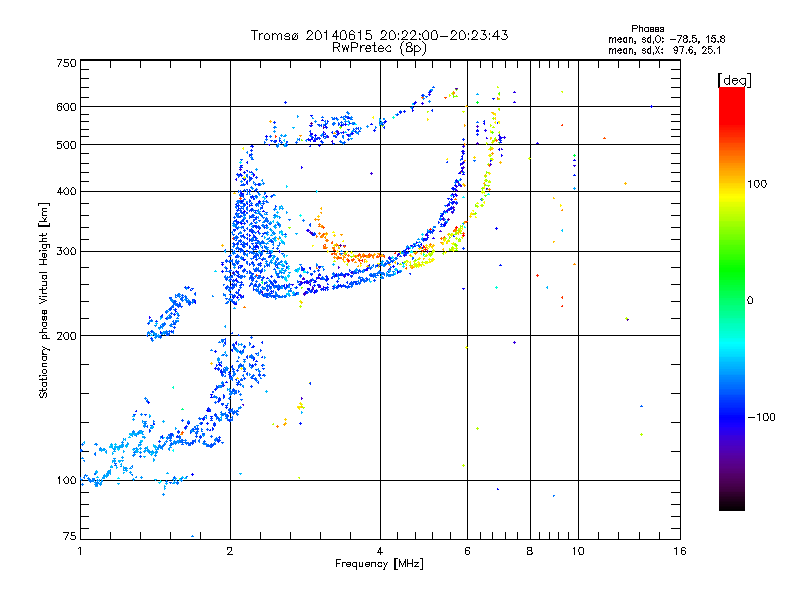Viewport: 800px width, 600px height.
Task: Click the x-axis label '6'
Action: (467, 551)
